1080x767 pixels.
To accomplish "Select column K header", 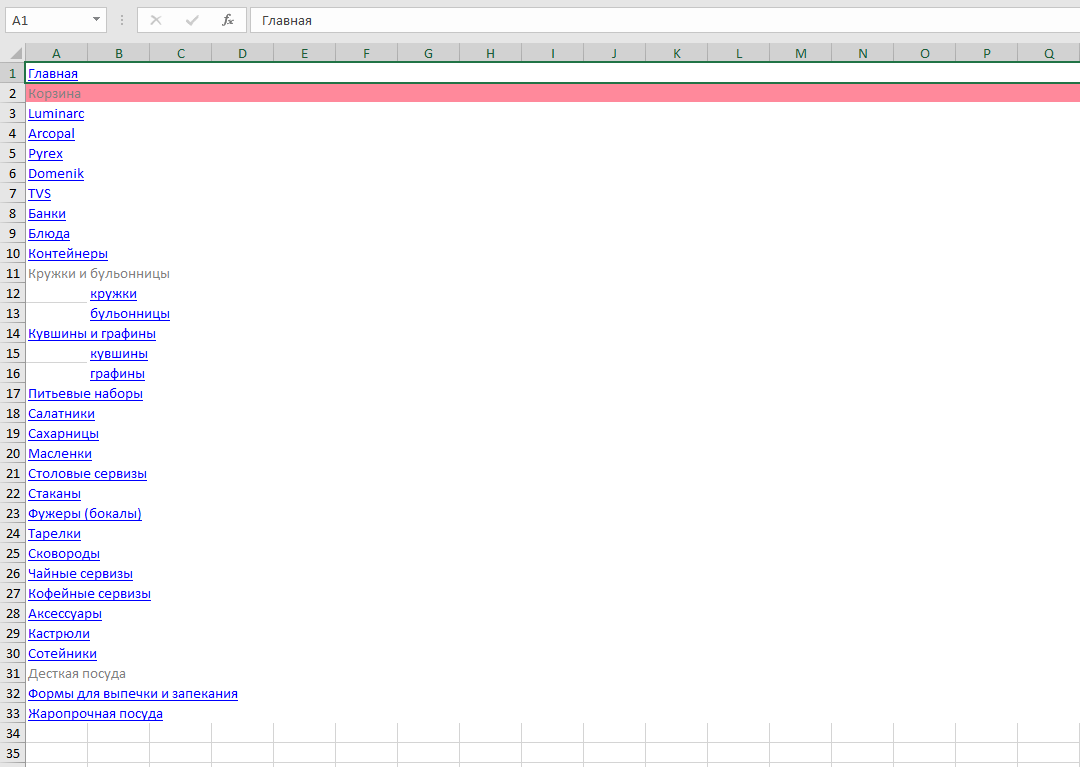I will 676,53.
